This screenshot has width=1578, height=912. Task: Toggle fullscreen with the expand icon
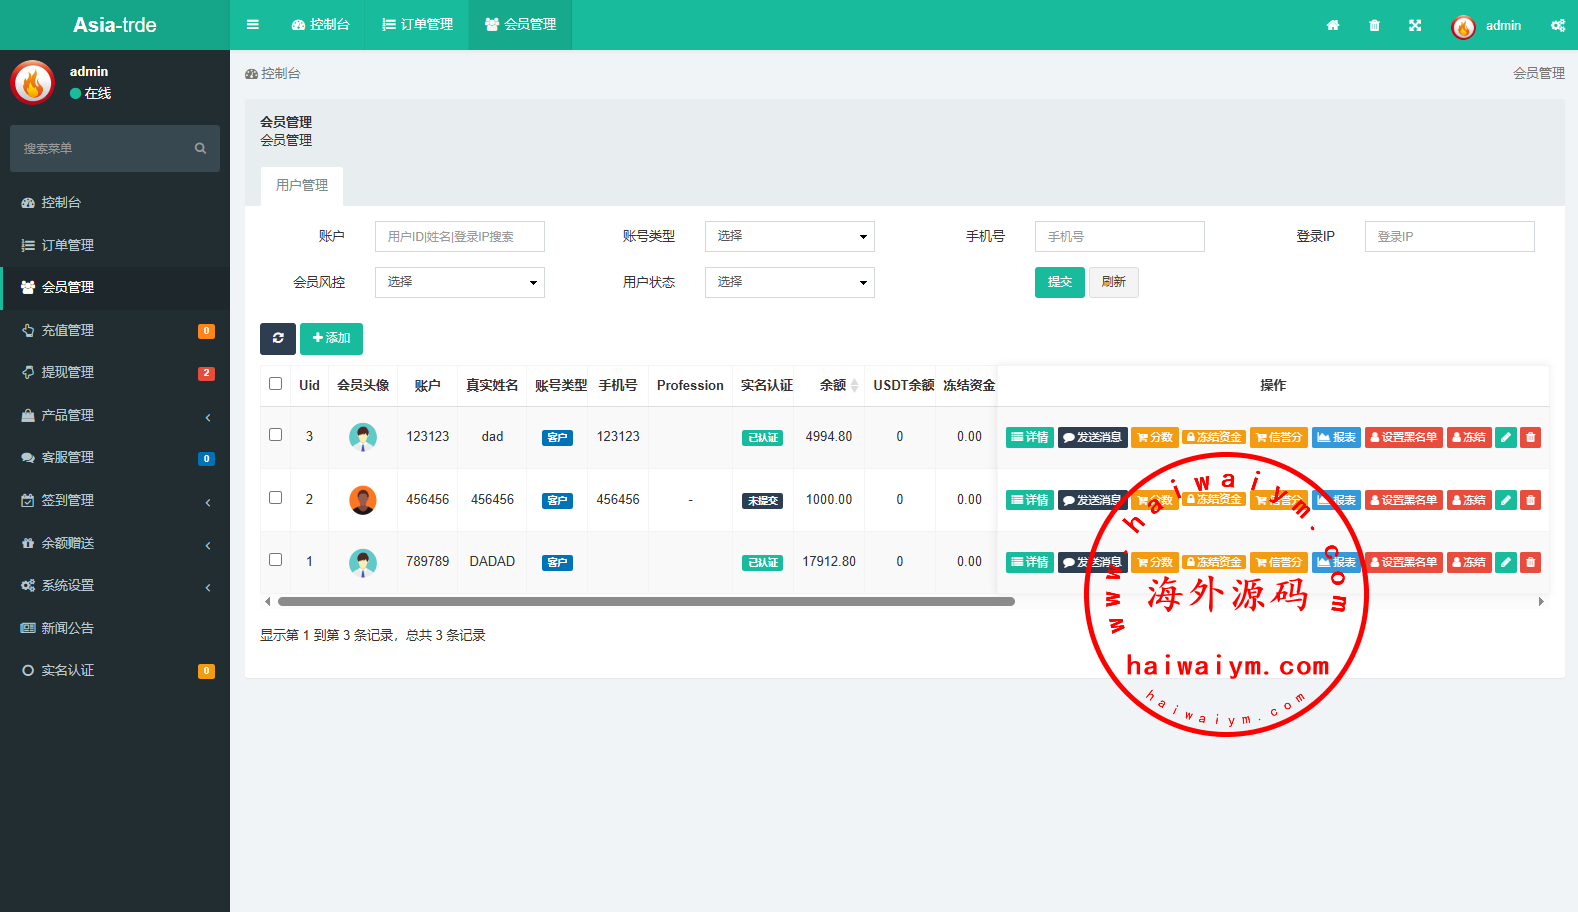pos(1415,25)
